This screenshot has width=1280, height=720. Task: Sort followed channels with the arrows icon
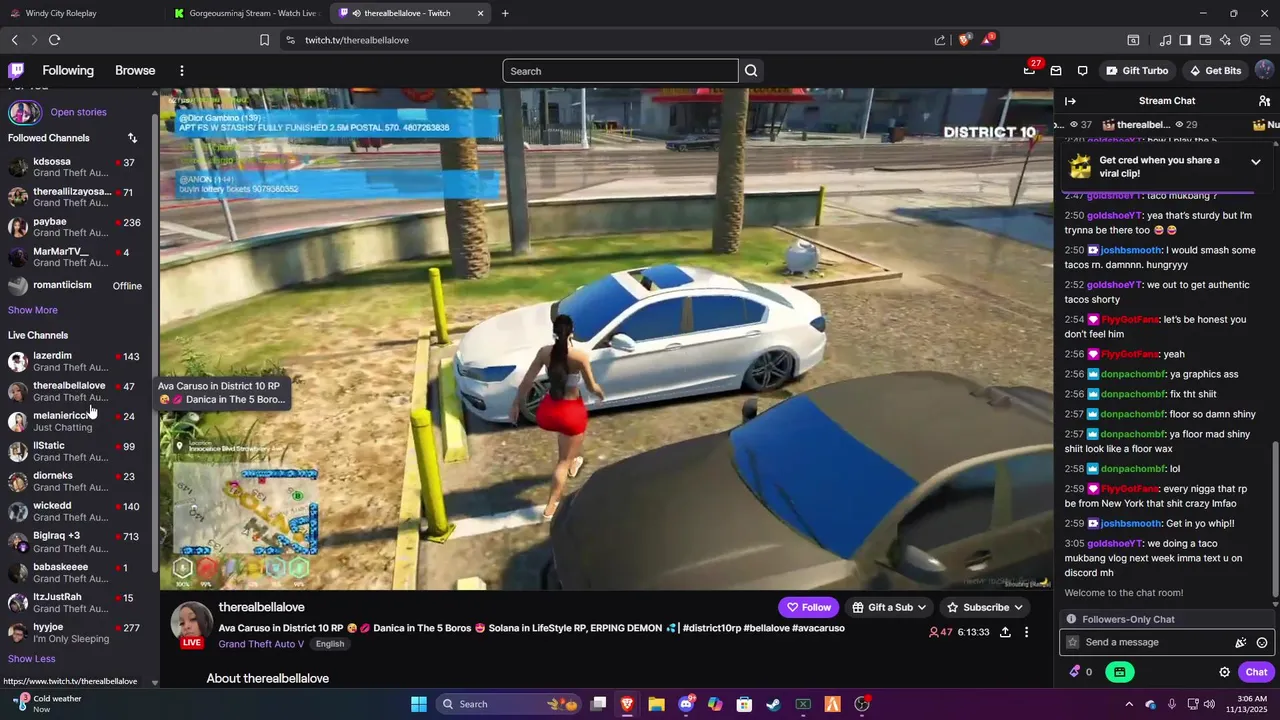point(132,138)
